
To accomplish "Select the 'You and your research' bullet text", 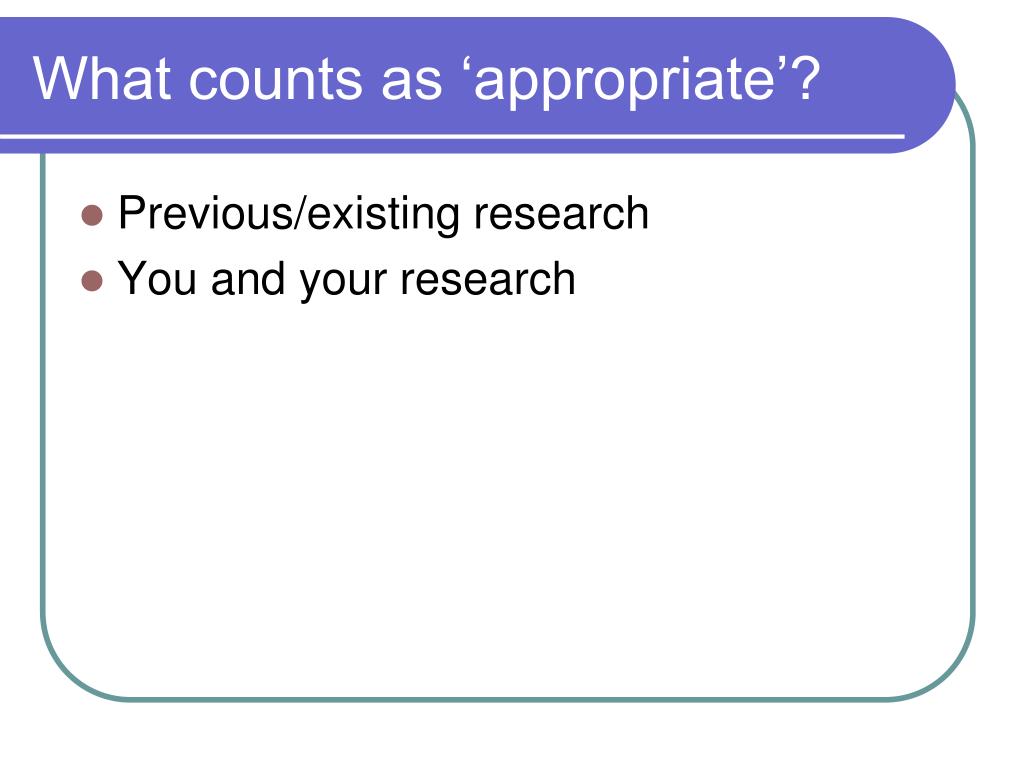I will [346, 278].
